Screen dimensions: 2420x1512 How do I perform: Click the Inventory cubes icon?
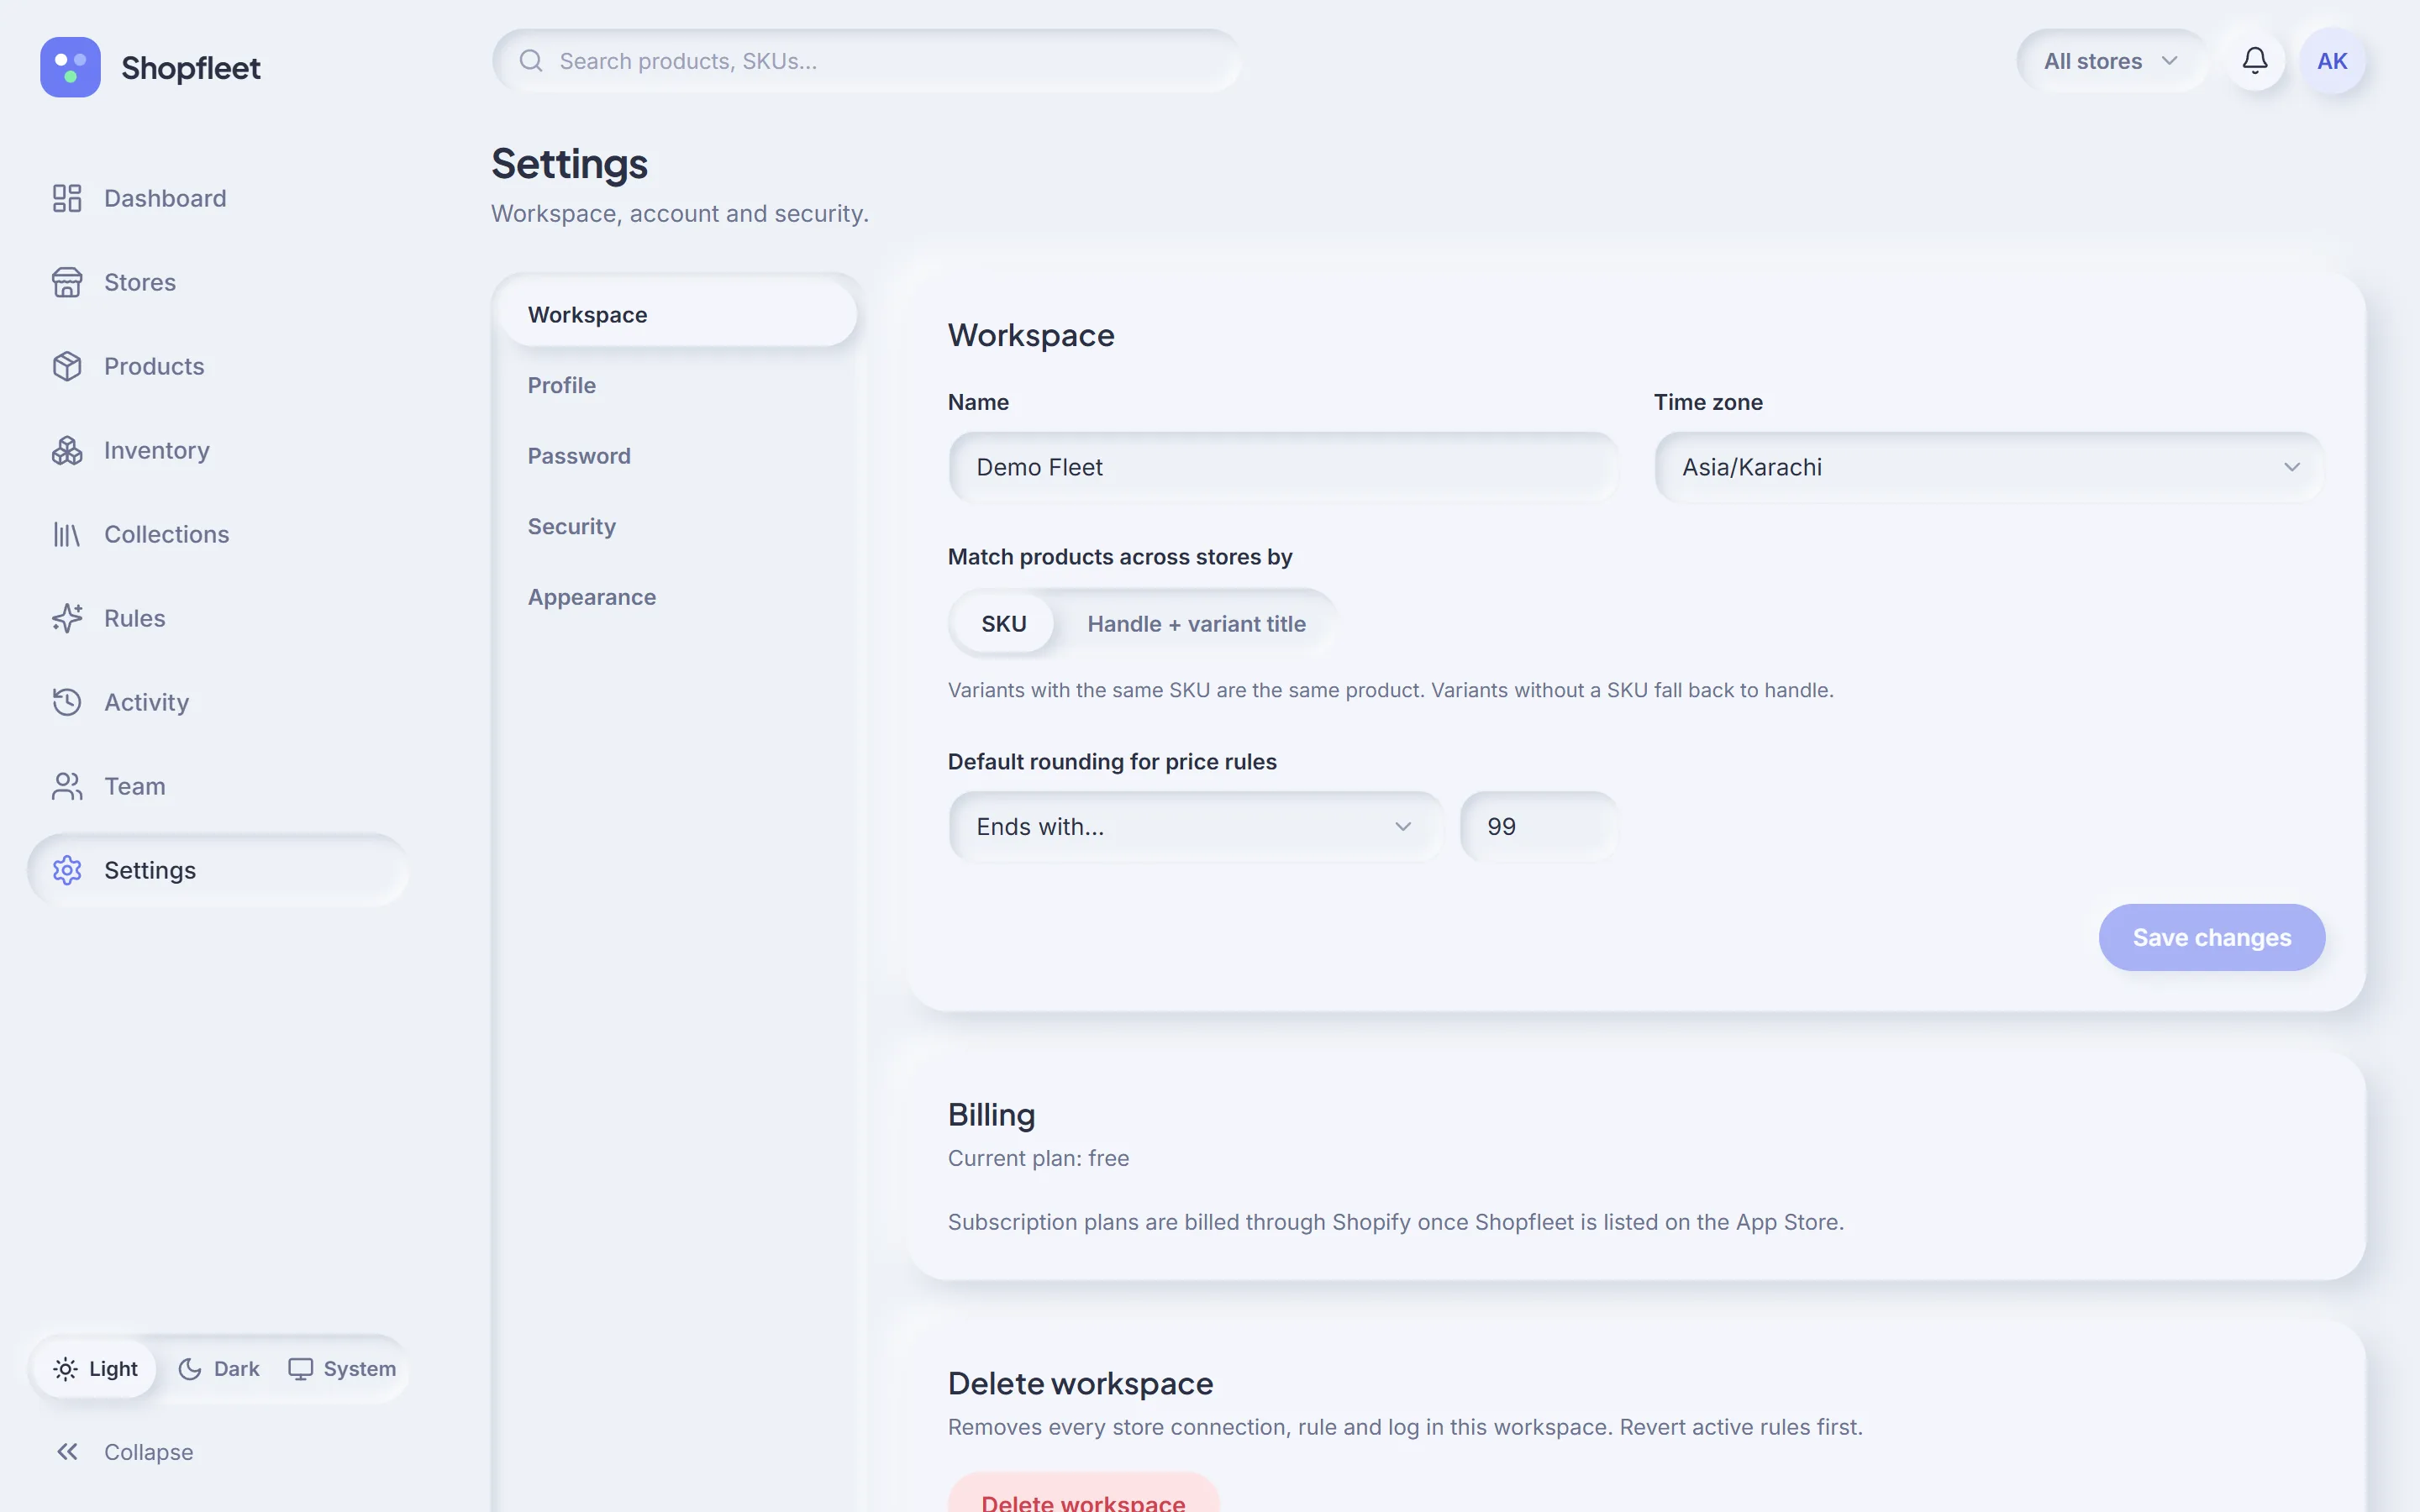pos(67,450)
